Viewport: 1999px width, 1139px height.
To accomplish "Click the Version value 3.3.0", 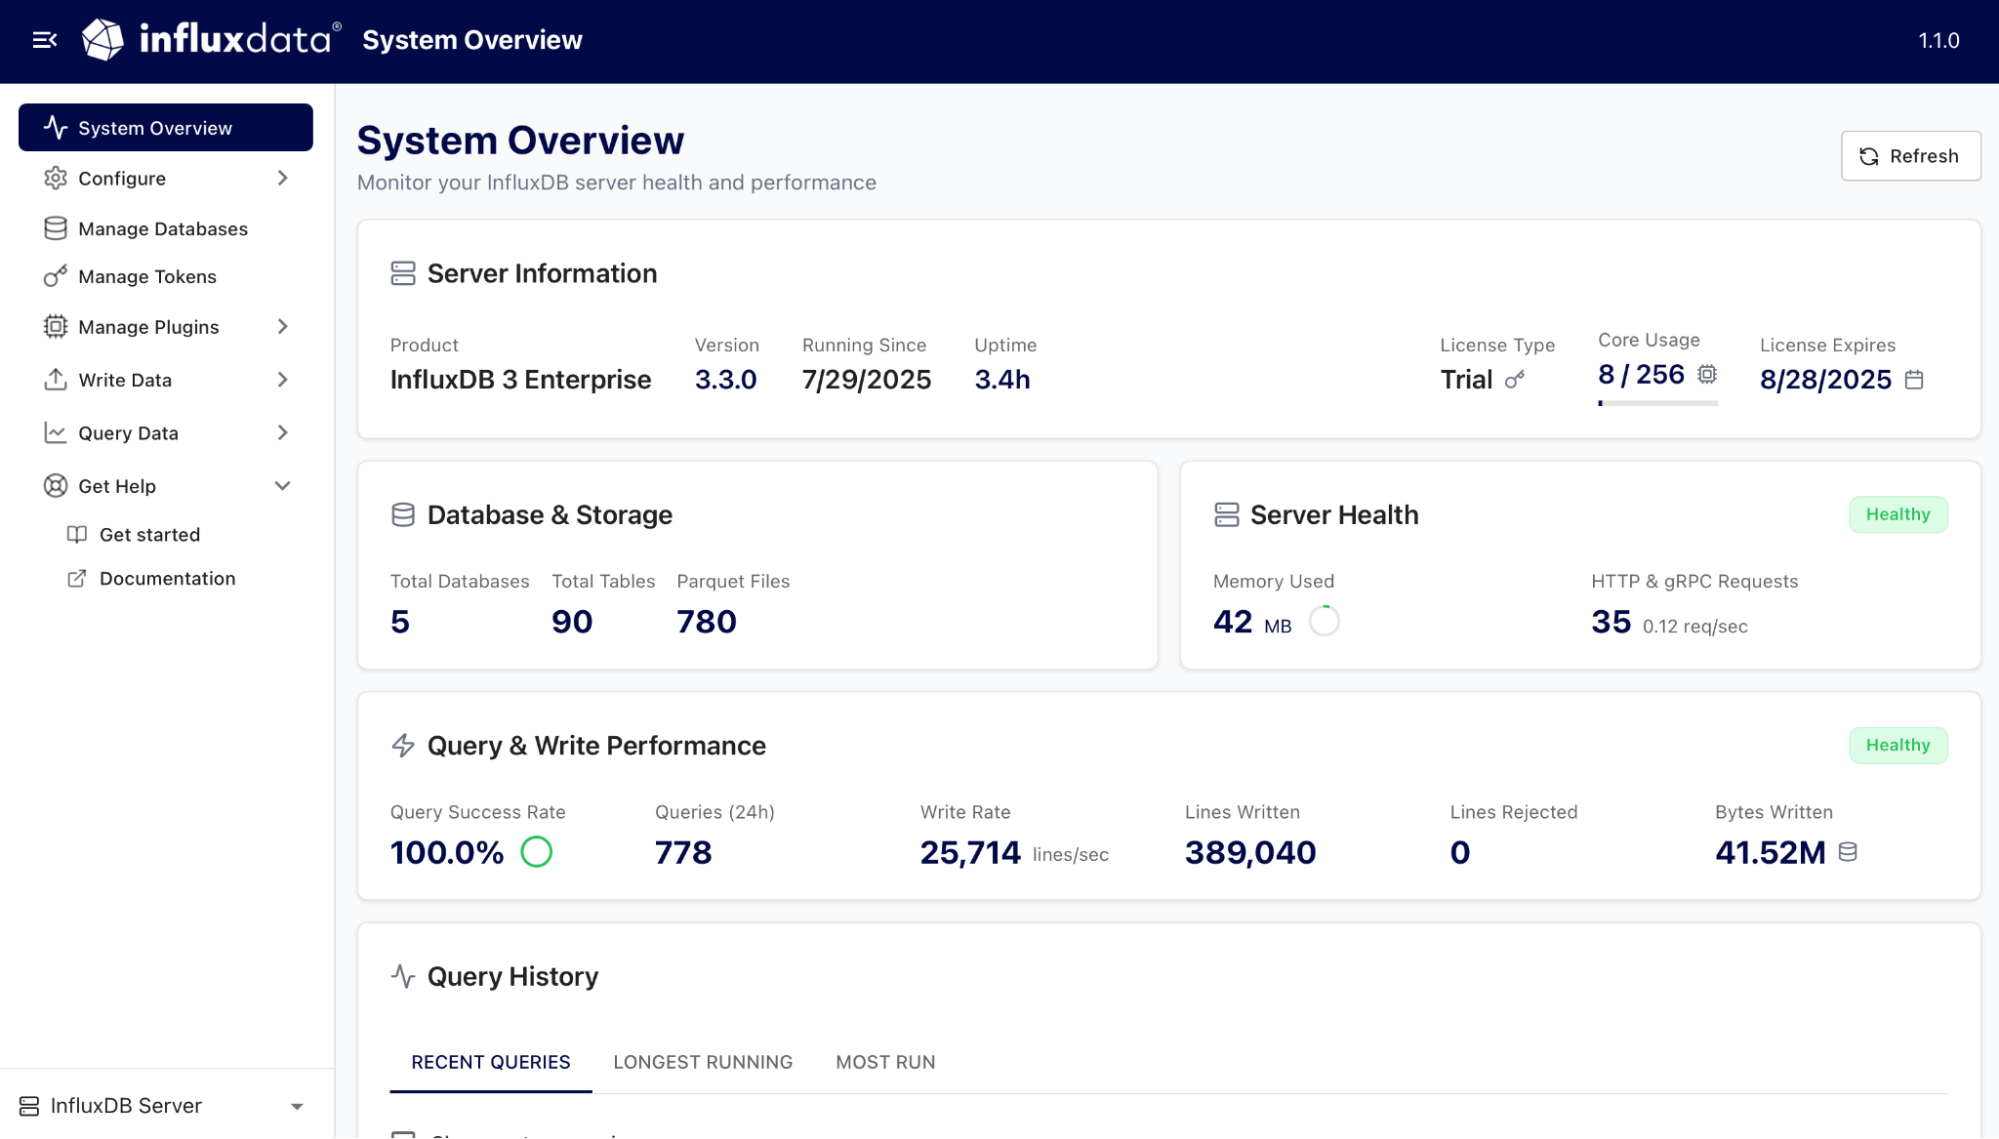I will point(726,380).
